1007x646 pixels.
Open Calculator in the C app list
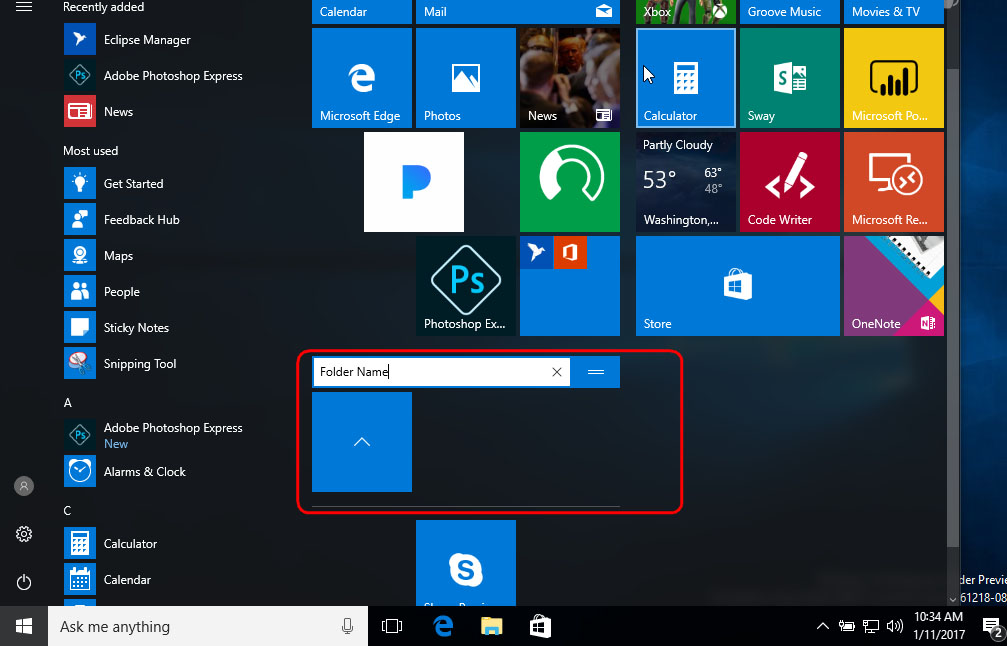110,543
